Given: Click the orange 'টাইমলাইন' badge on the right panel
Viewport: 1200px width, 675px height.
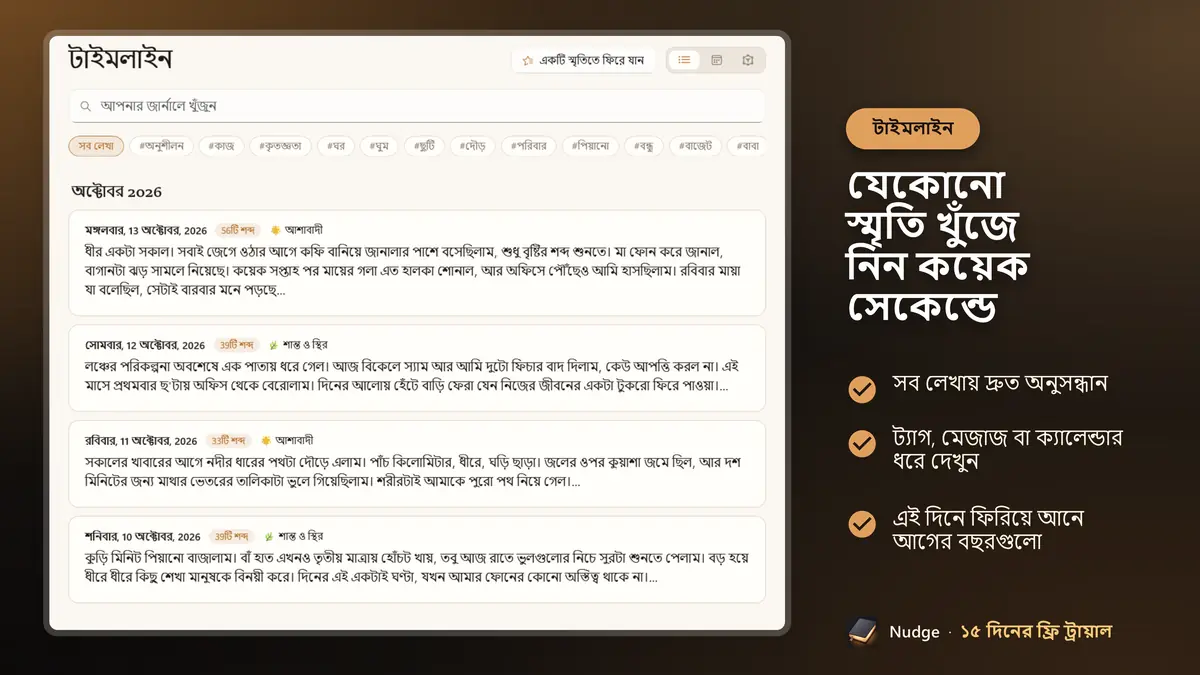Looking at the screenshot, I should pyautogui.click(x=913, y=128).
